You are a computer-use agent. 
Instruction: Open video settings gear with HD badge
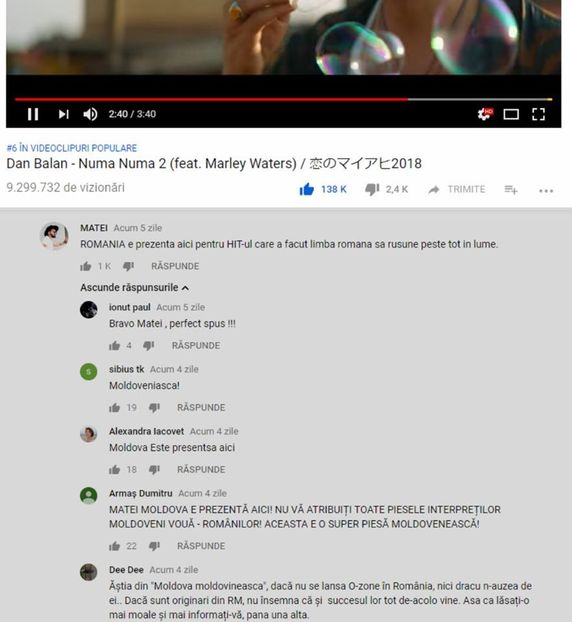pos(485,114)
